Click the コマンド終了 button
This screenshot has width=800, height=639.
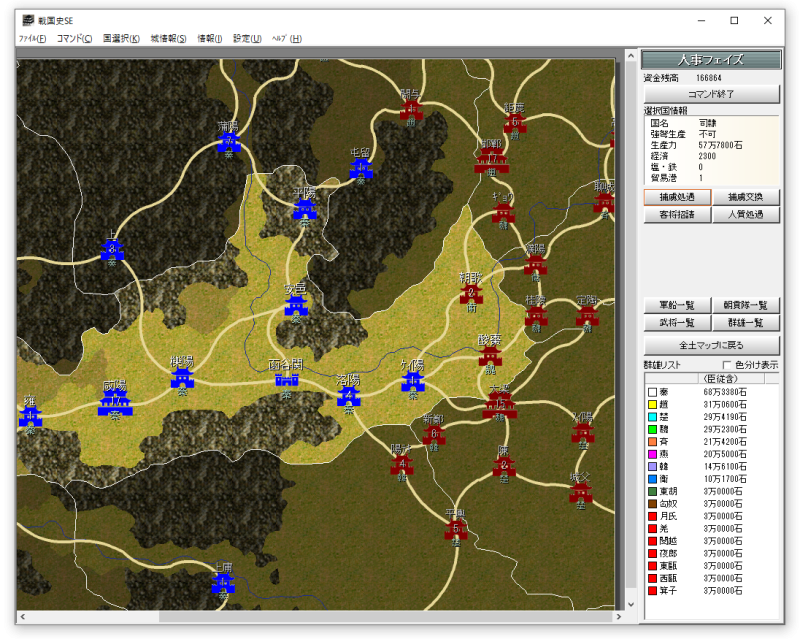711,94
